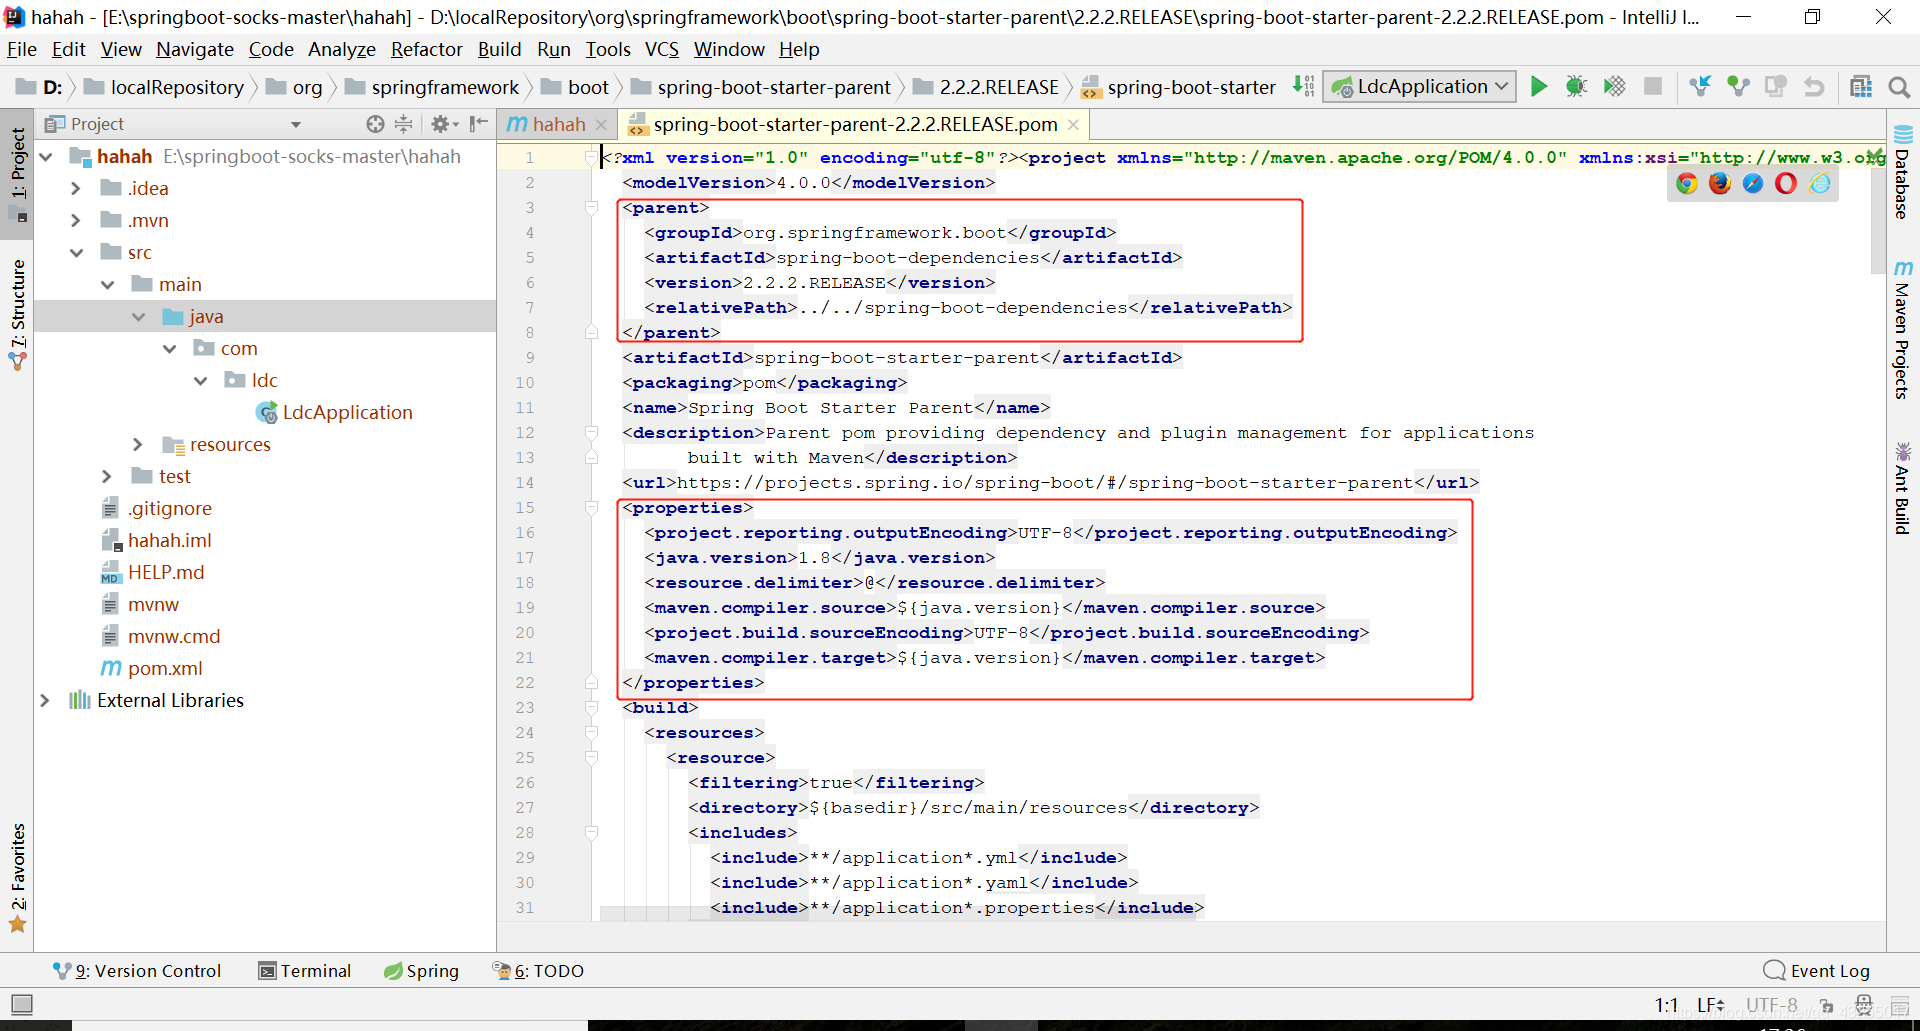
Task: Expand the resources folder
Action: [x=138, y=445]
